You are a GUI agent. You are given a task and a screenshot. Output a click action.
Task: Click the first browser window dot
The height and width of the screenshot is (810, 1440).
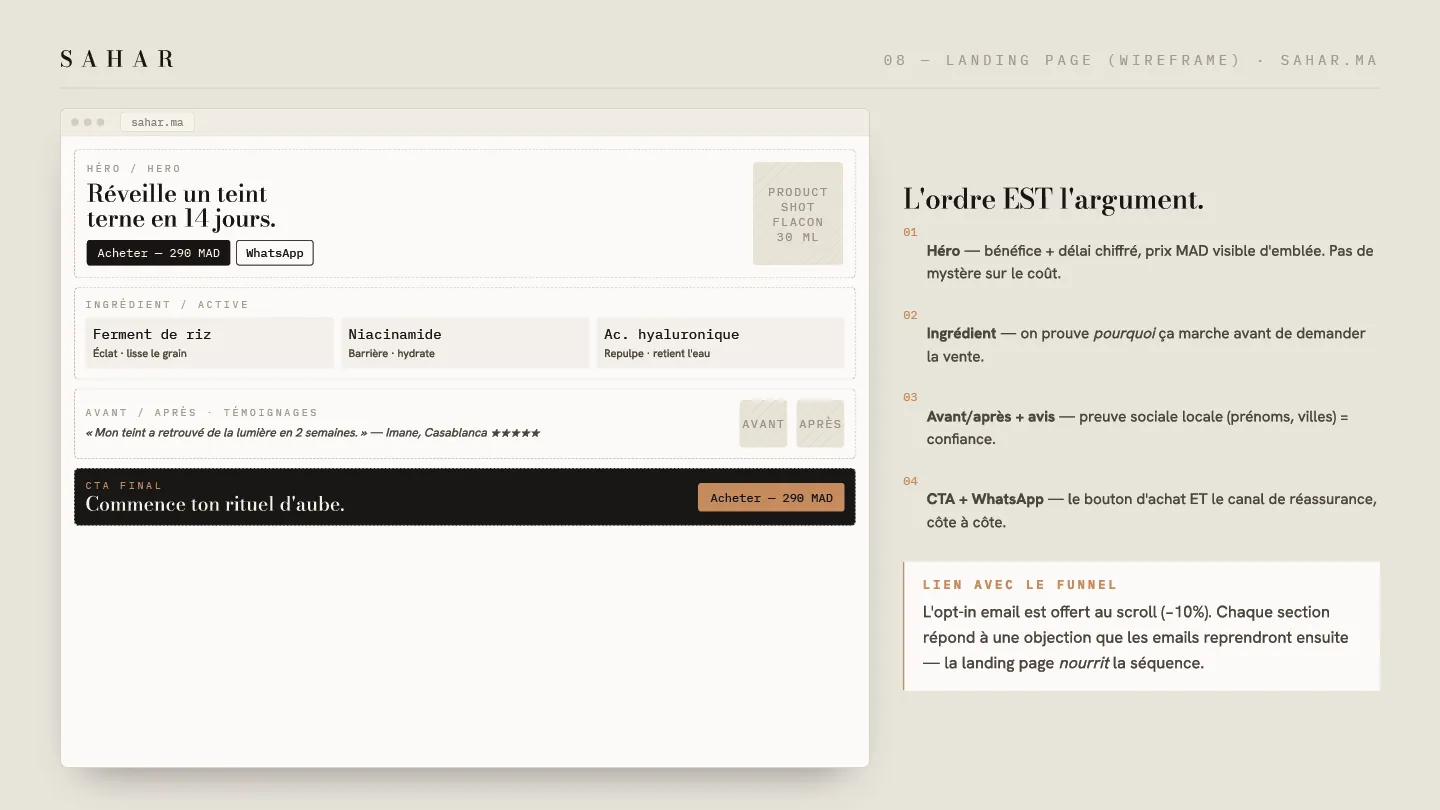coord(75,122)
